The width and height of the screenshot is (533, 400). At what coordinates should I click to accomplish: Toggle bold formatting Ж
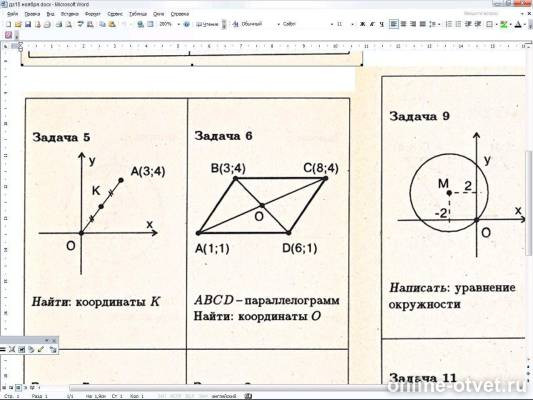pos(363,24)
